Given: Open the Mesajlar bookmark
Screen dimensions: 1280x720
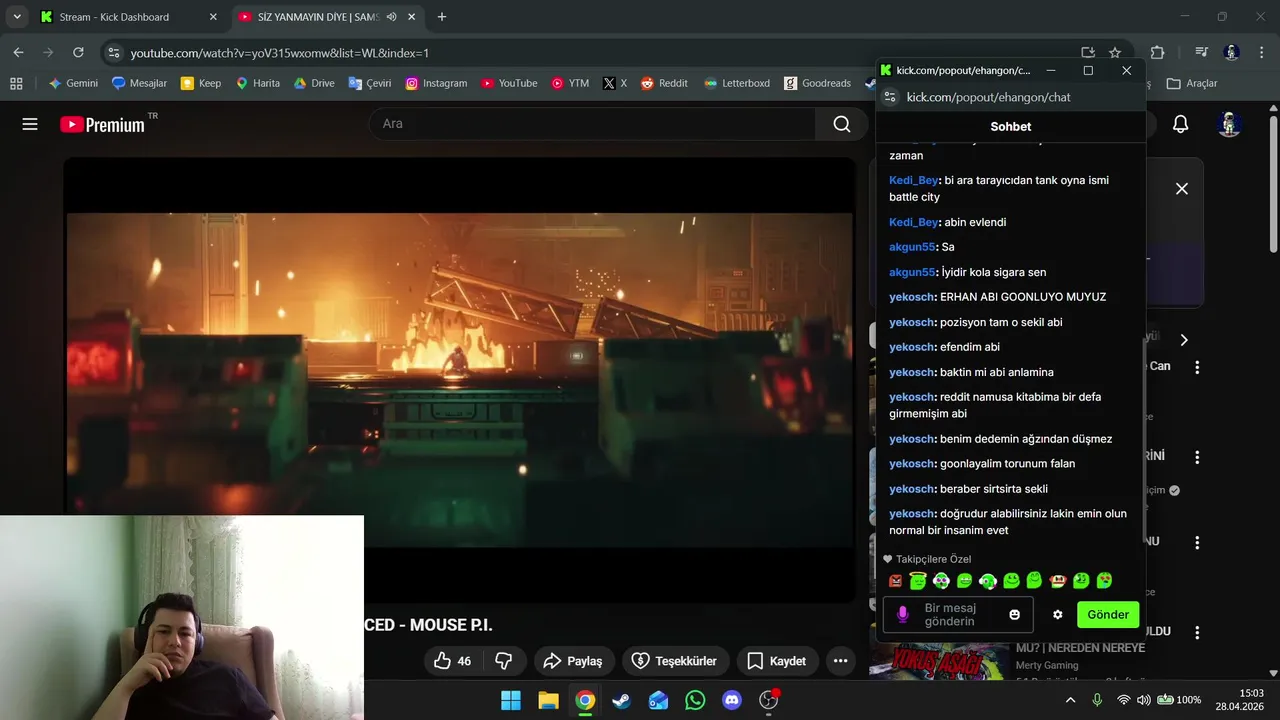Looking at the screenshot, I should tap(139, 84).
